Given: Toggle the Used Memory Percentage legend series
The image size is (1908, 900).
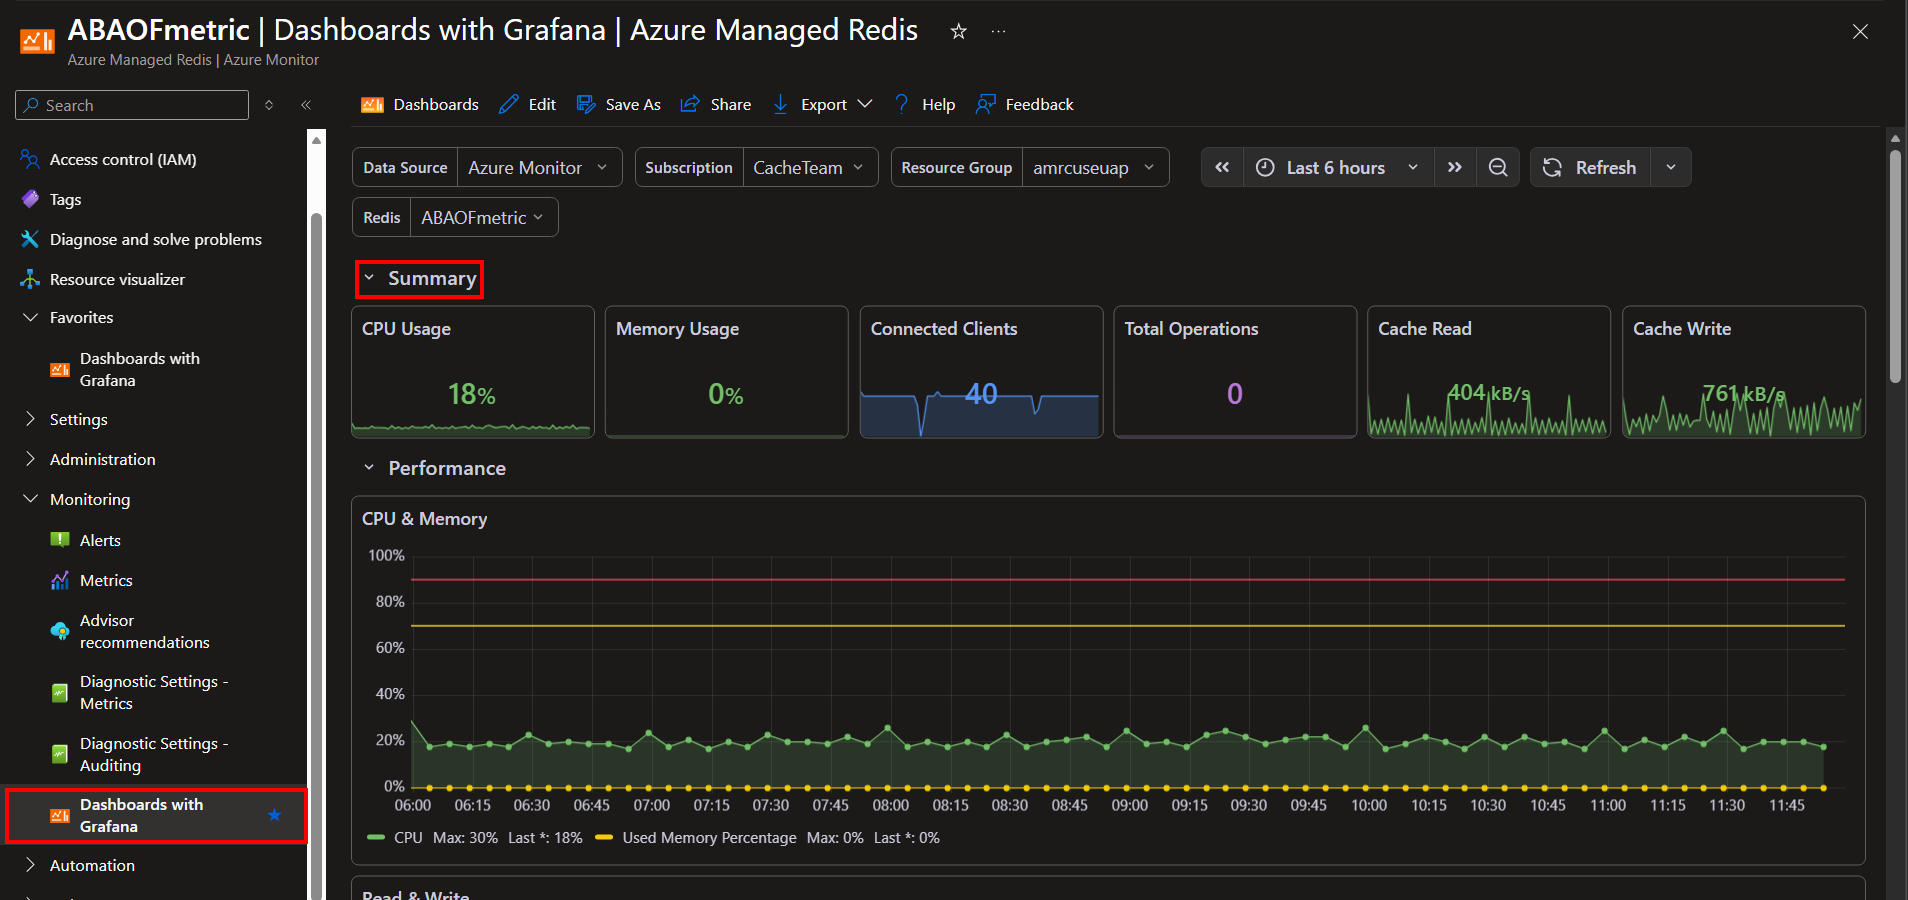Looking at the screenshot, I should (x=696, y=837).
